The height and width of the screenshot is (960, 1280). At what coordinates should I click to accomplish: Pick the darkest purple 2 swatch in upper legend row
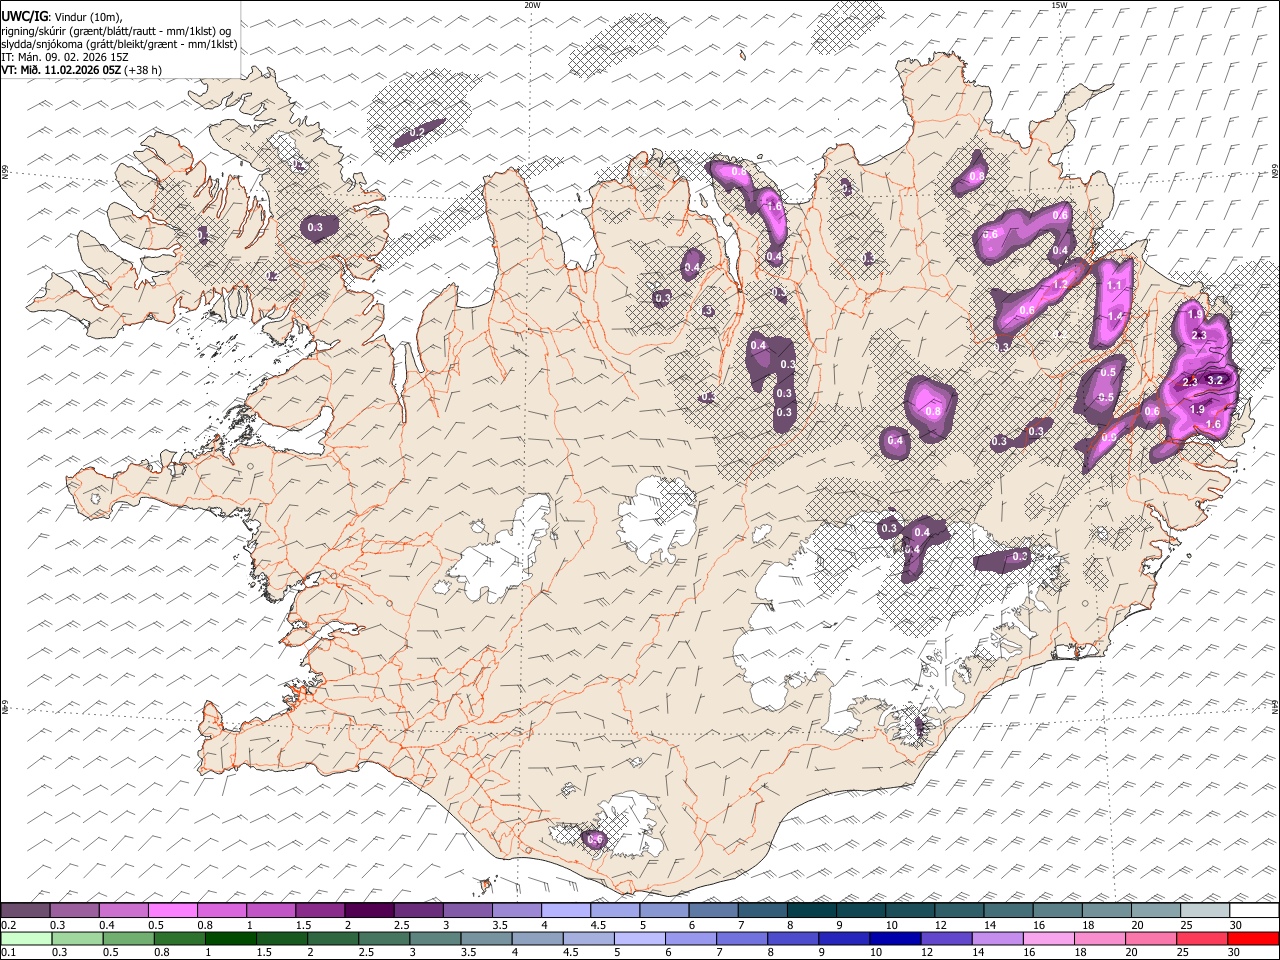pyautogui.click(x=369, y=910)
